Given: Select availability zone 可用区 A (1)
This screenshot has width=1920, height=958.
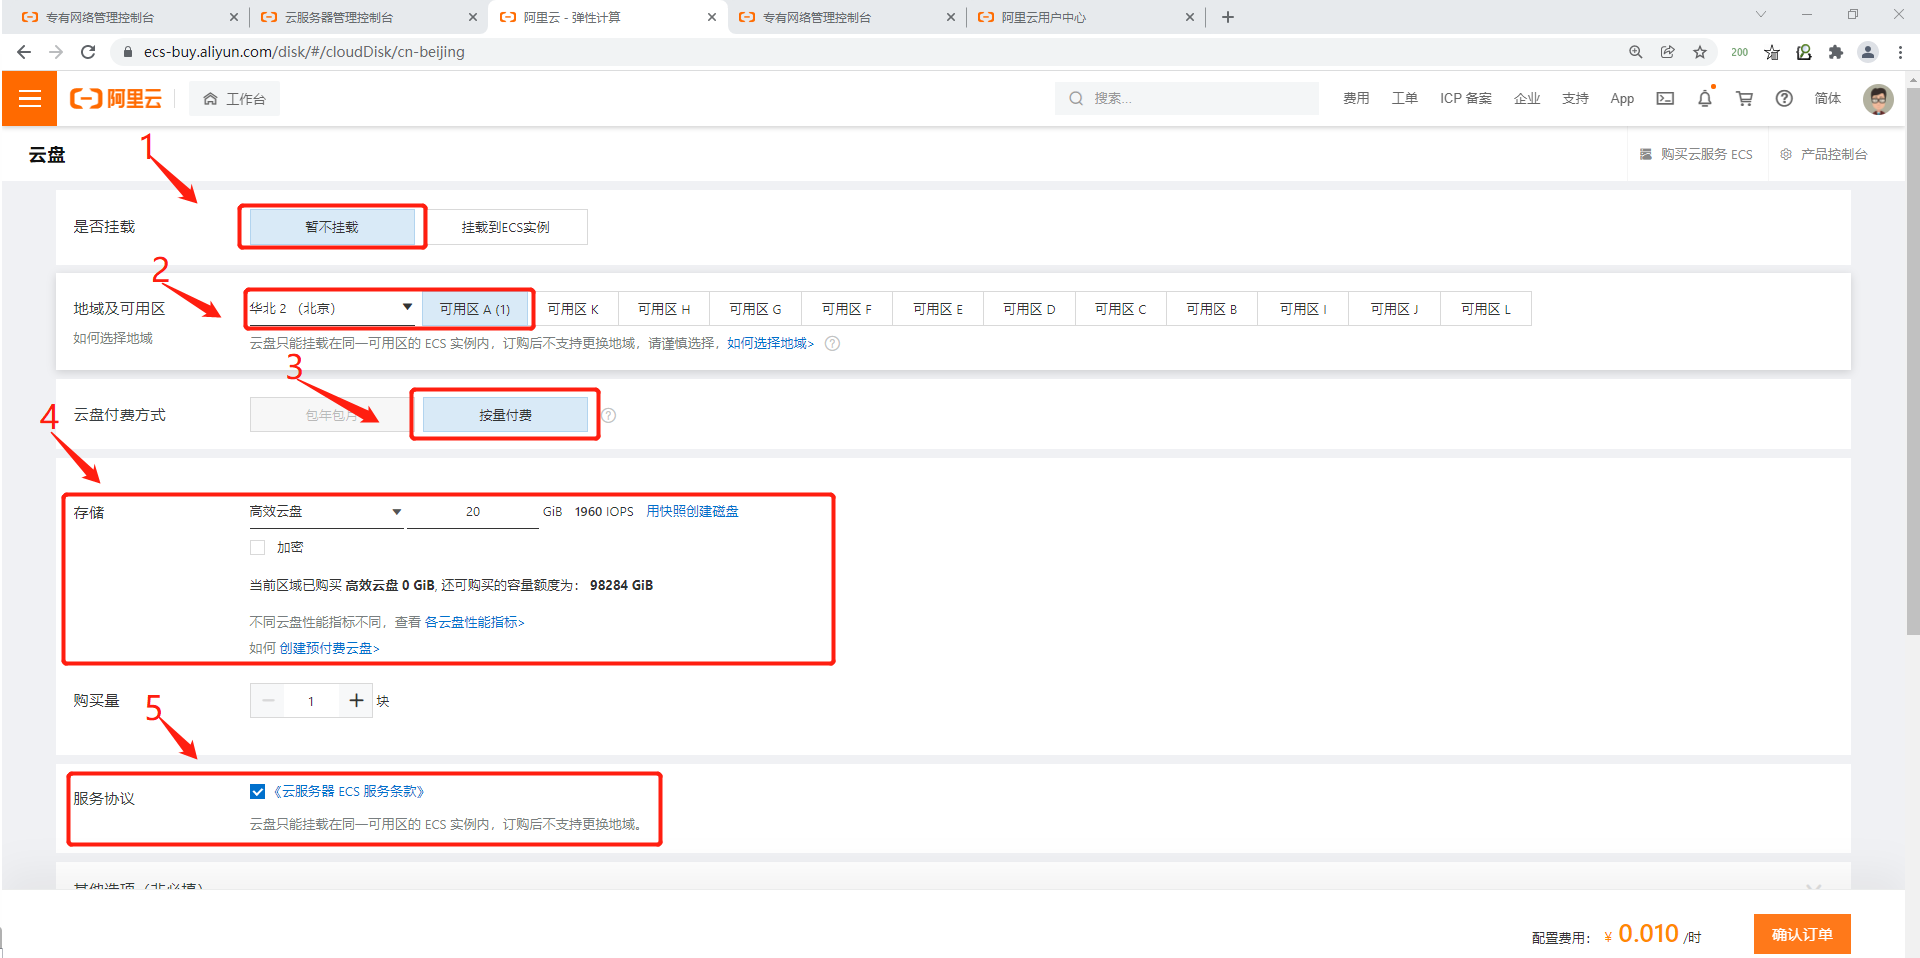Looking at the screenshot, I should (475, 309).
